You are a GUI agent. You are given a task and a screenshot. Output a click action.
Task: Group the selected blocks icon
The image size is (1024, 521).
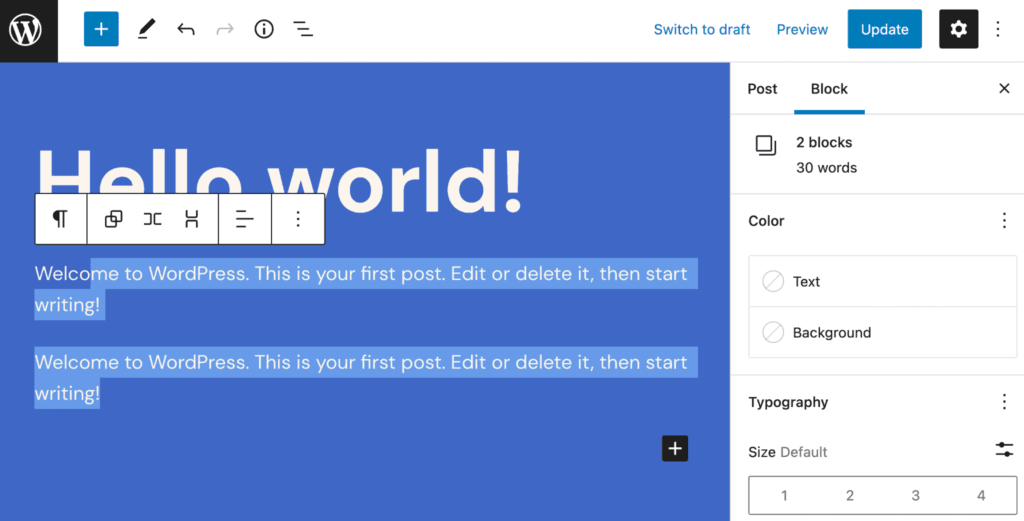tap(114, 219)
